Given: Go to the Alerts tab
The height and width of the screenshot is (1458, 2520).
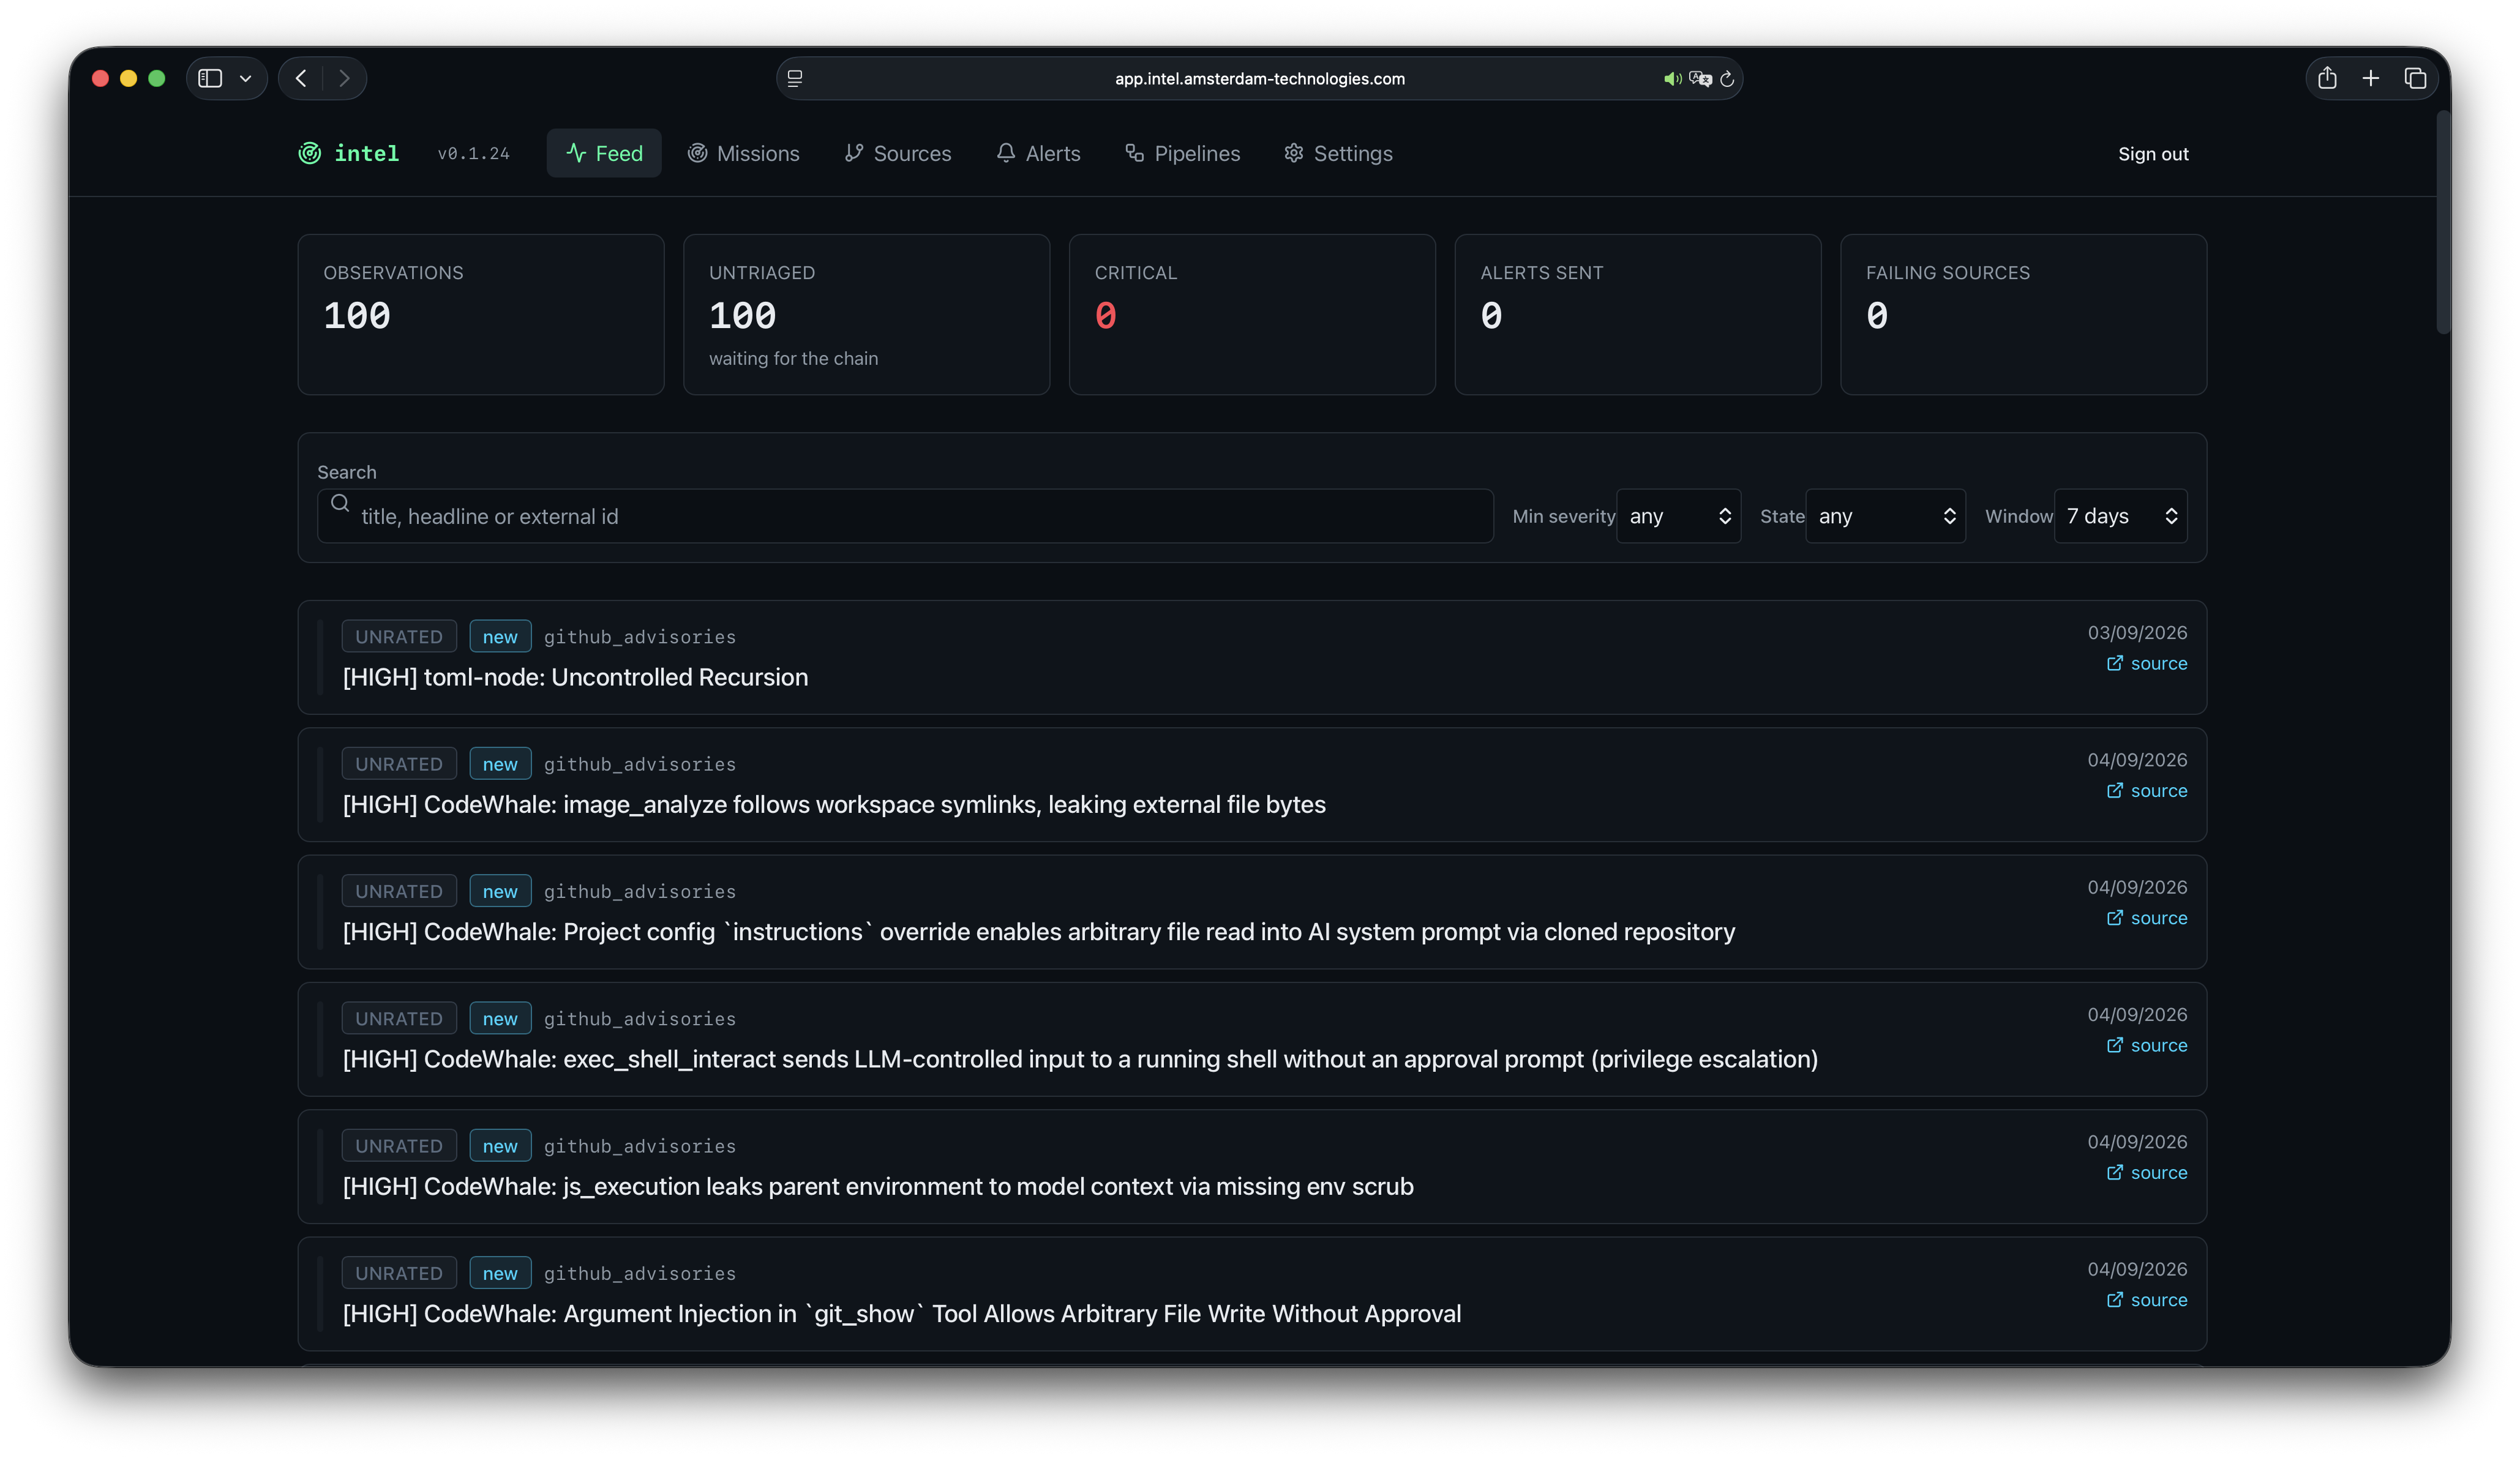Looking at the screenshot, I should pyautogui.click(x=1038, y=153).
